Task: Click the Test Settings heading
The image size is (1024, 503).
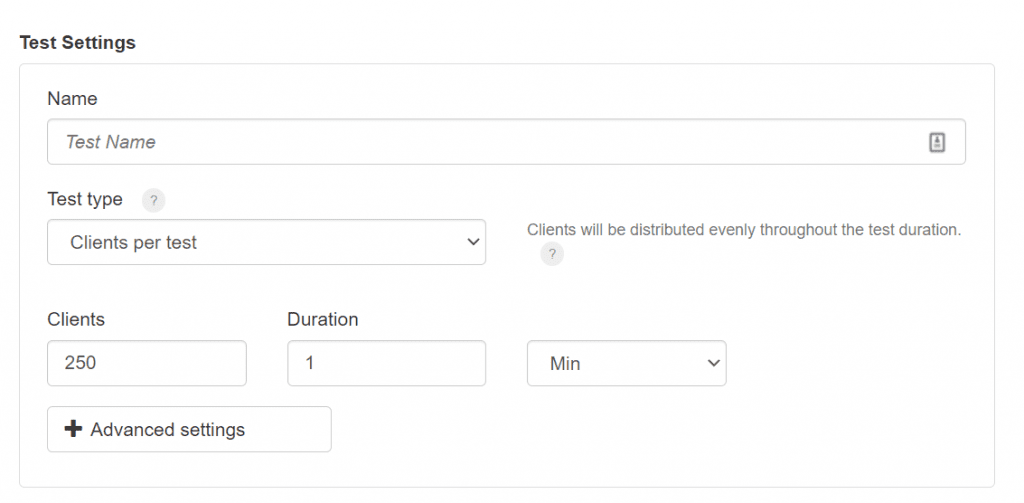Action: [x=78, y=42]
